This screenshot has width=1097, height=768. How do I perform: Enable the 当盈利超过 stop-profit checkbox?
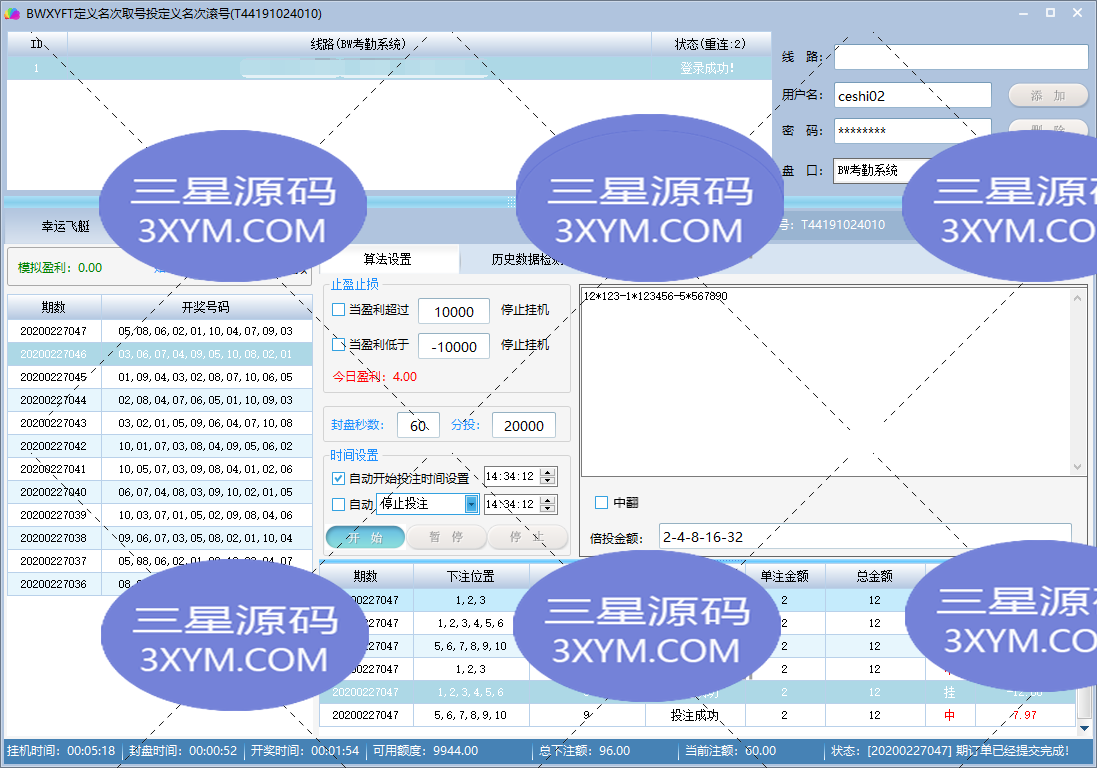click(x=339, y=311)
